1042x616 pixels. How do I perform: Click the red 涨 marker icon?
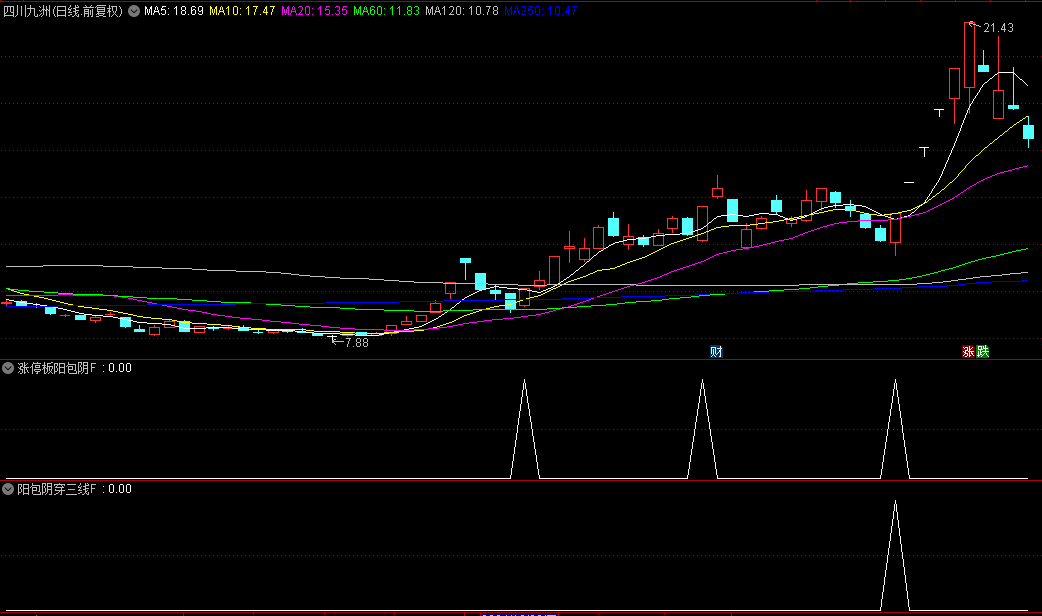(968, 351)
